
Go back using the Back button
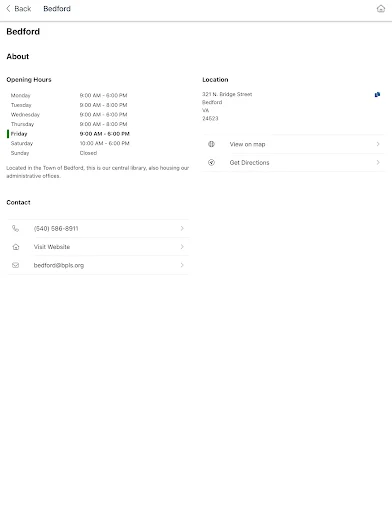coord(19,9)
